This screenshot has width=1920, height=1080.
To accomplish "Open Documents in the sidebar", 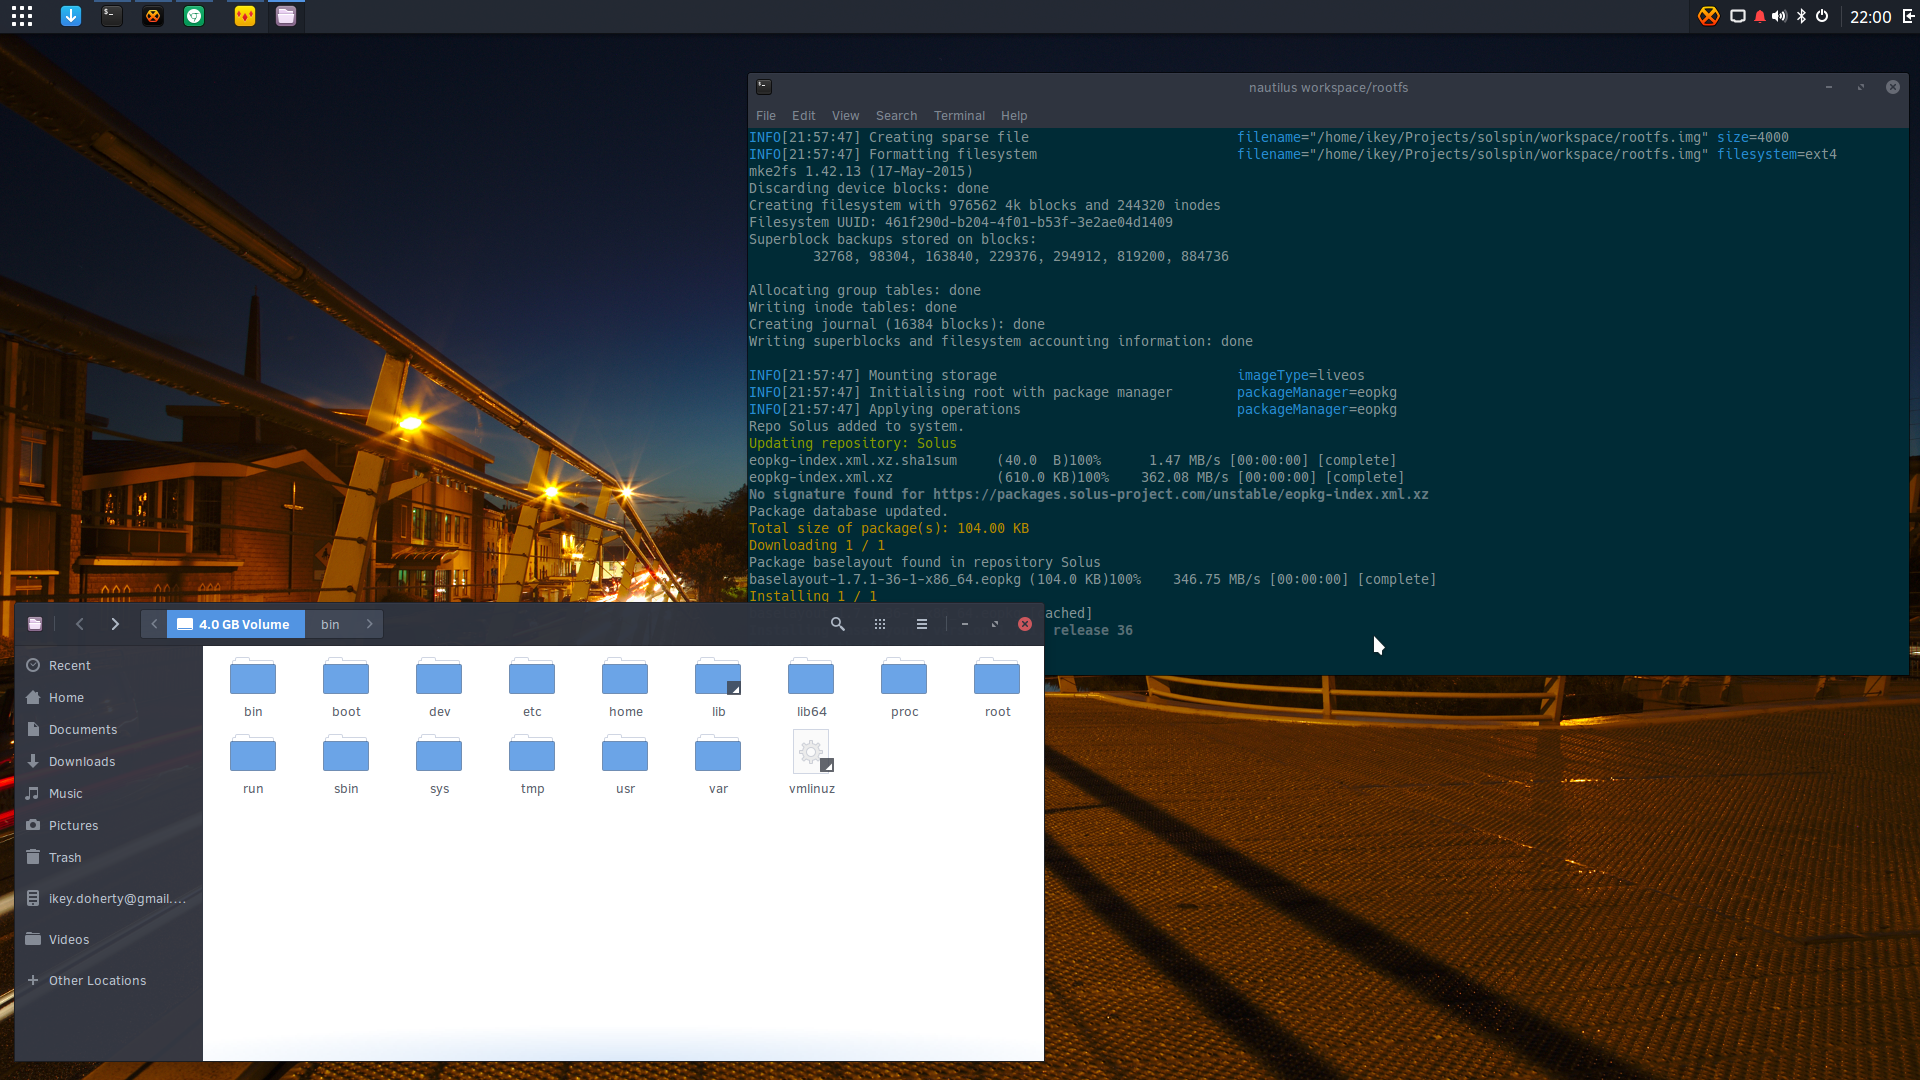I will (x=108, y=729).
